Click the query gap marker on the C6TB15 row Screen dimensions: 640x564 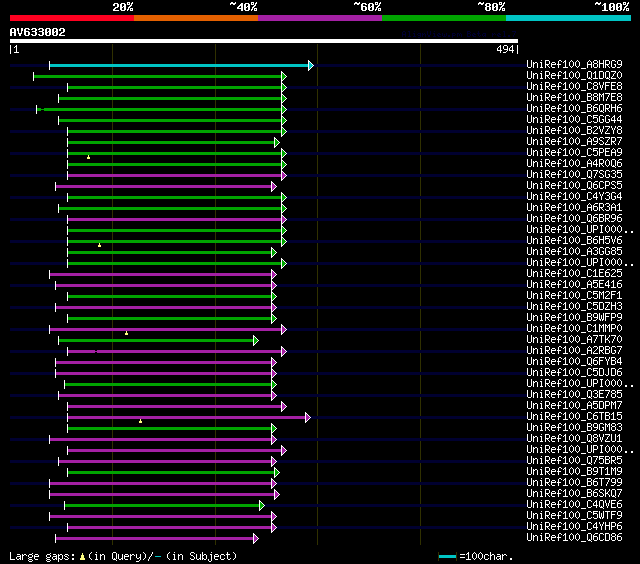[140, 421]
